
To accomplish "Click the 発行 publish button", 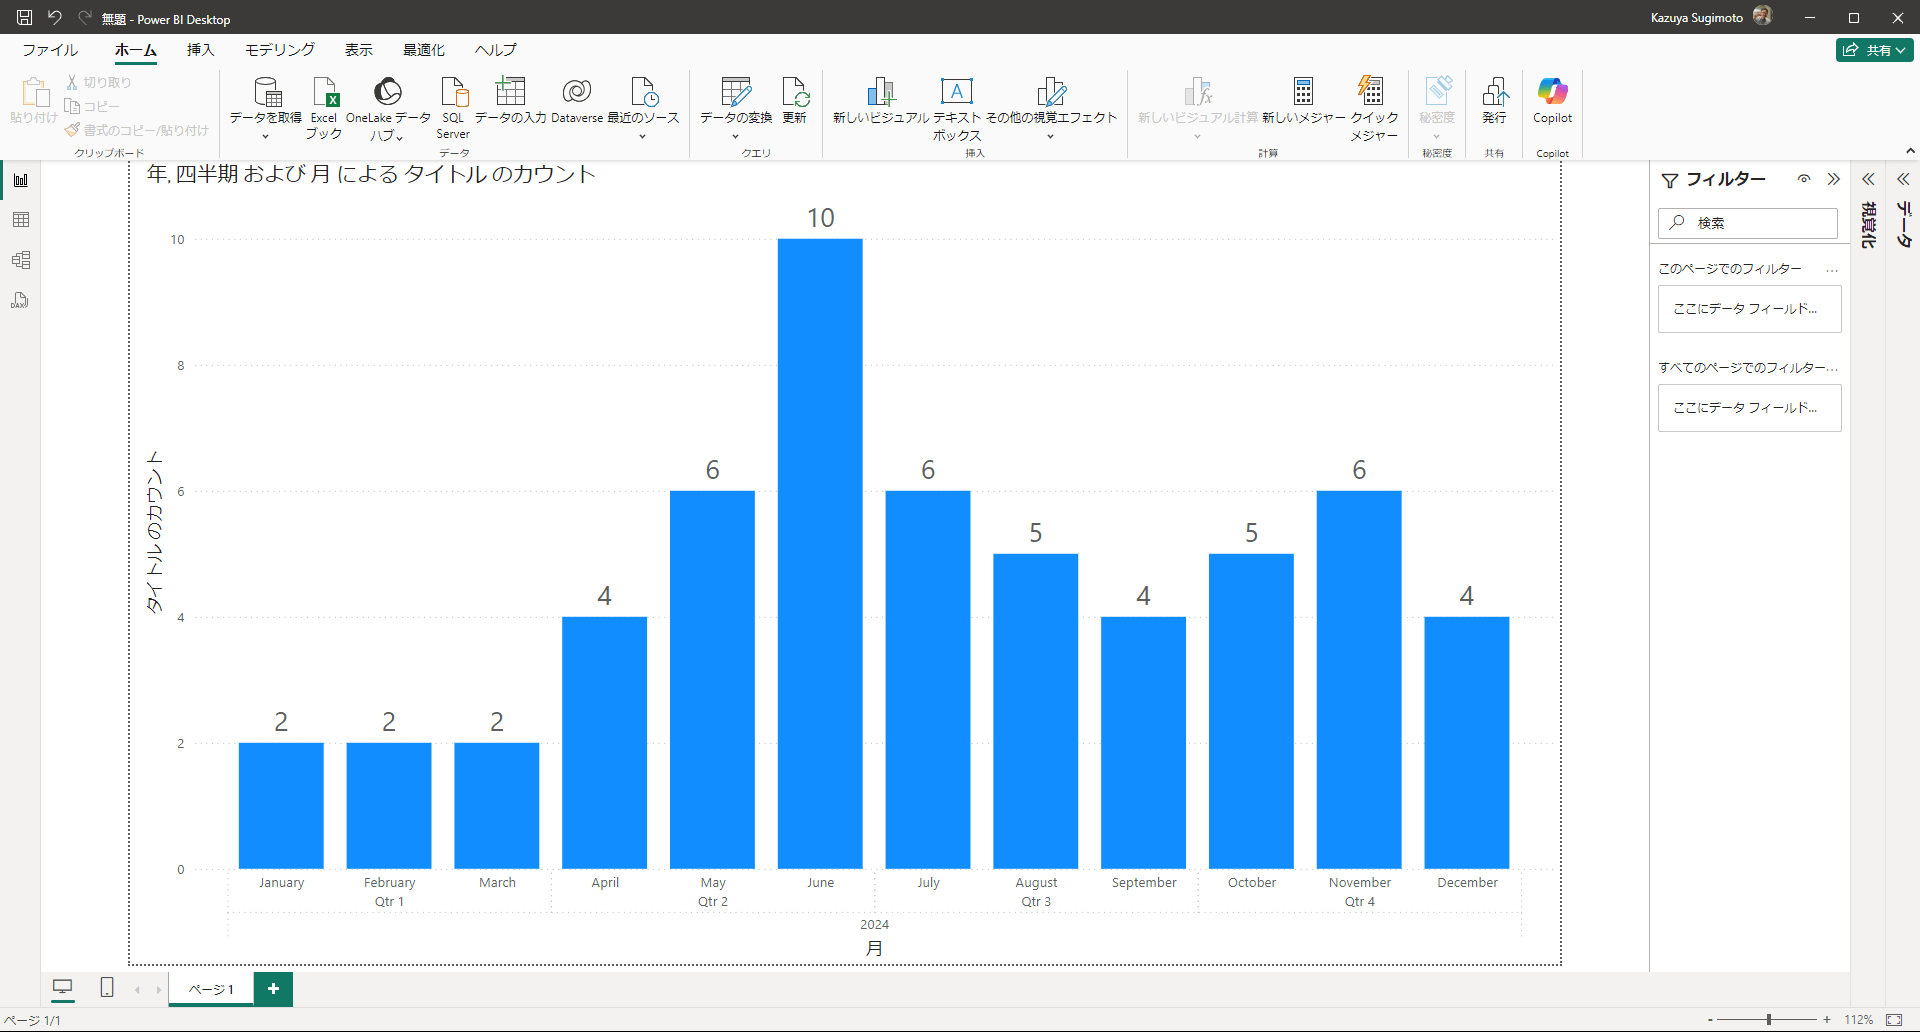I will [1494, 100].
